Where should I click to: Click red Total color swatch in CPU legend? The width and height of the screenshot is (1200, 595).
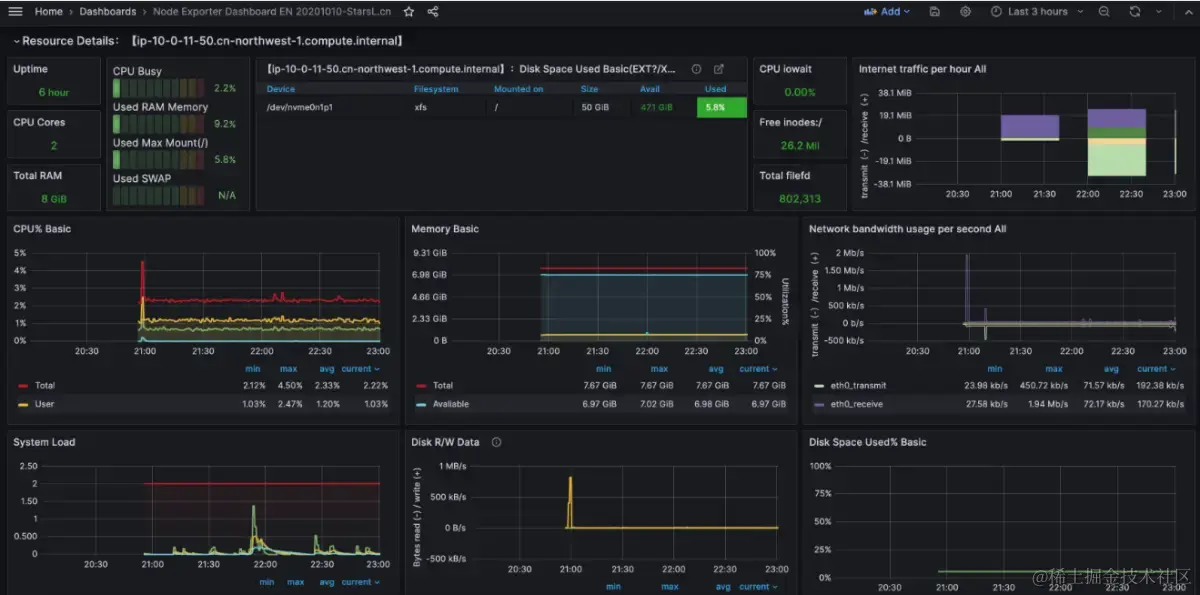[x=23, y=385]
